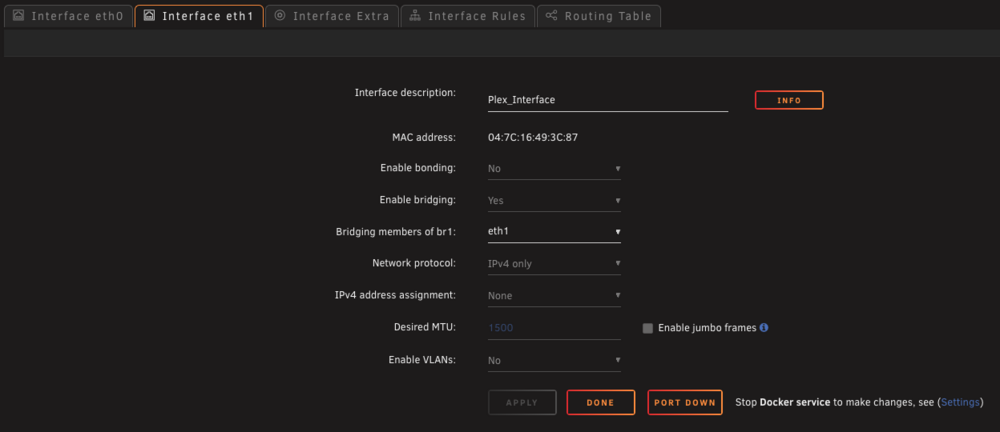Open the Settings link

coord(960,403)
